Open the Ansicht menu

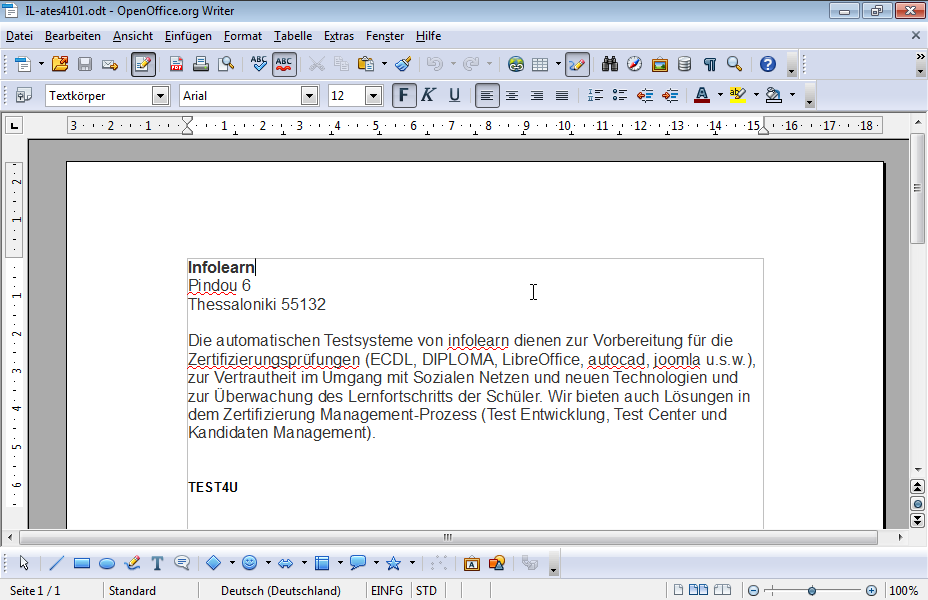(133, 36)
